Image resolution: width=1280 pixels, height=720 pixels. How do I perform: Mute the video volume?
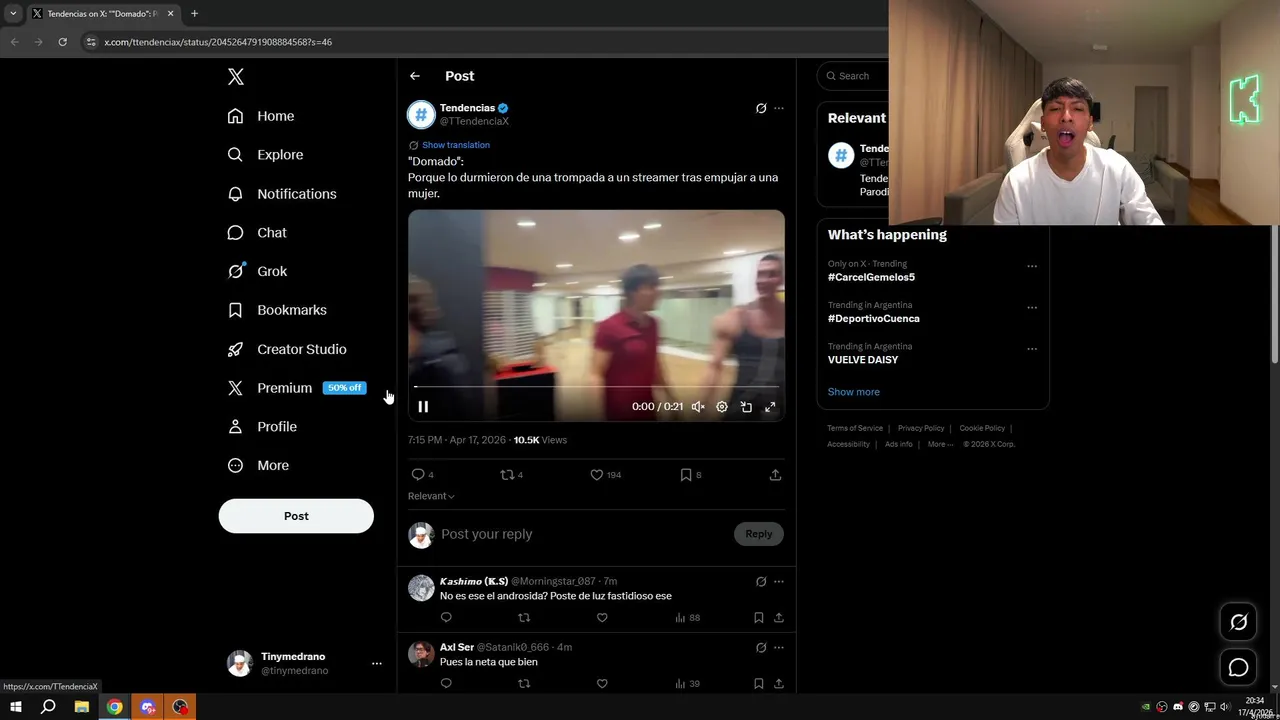[x=698, y=407]
